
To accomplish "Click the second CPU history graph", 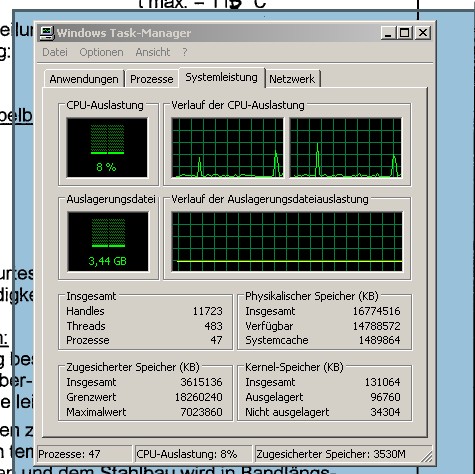I will 346,148.
